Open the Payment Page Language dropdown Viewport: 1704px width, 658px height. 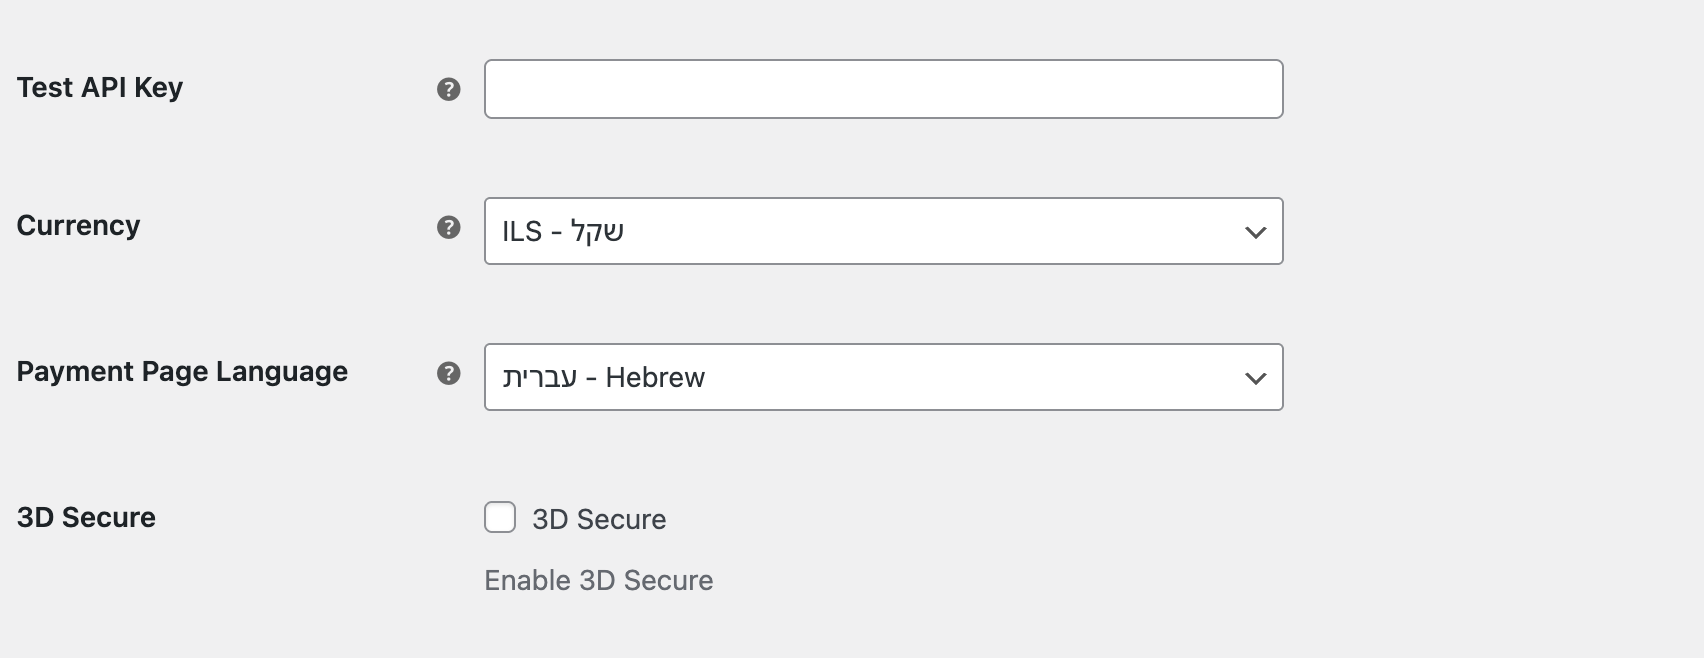(883, 378)
